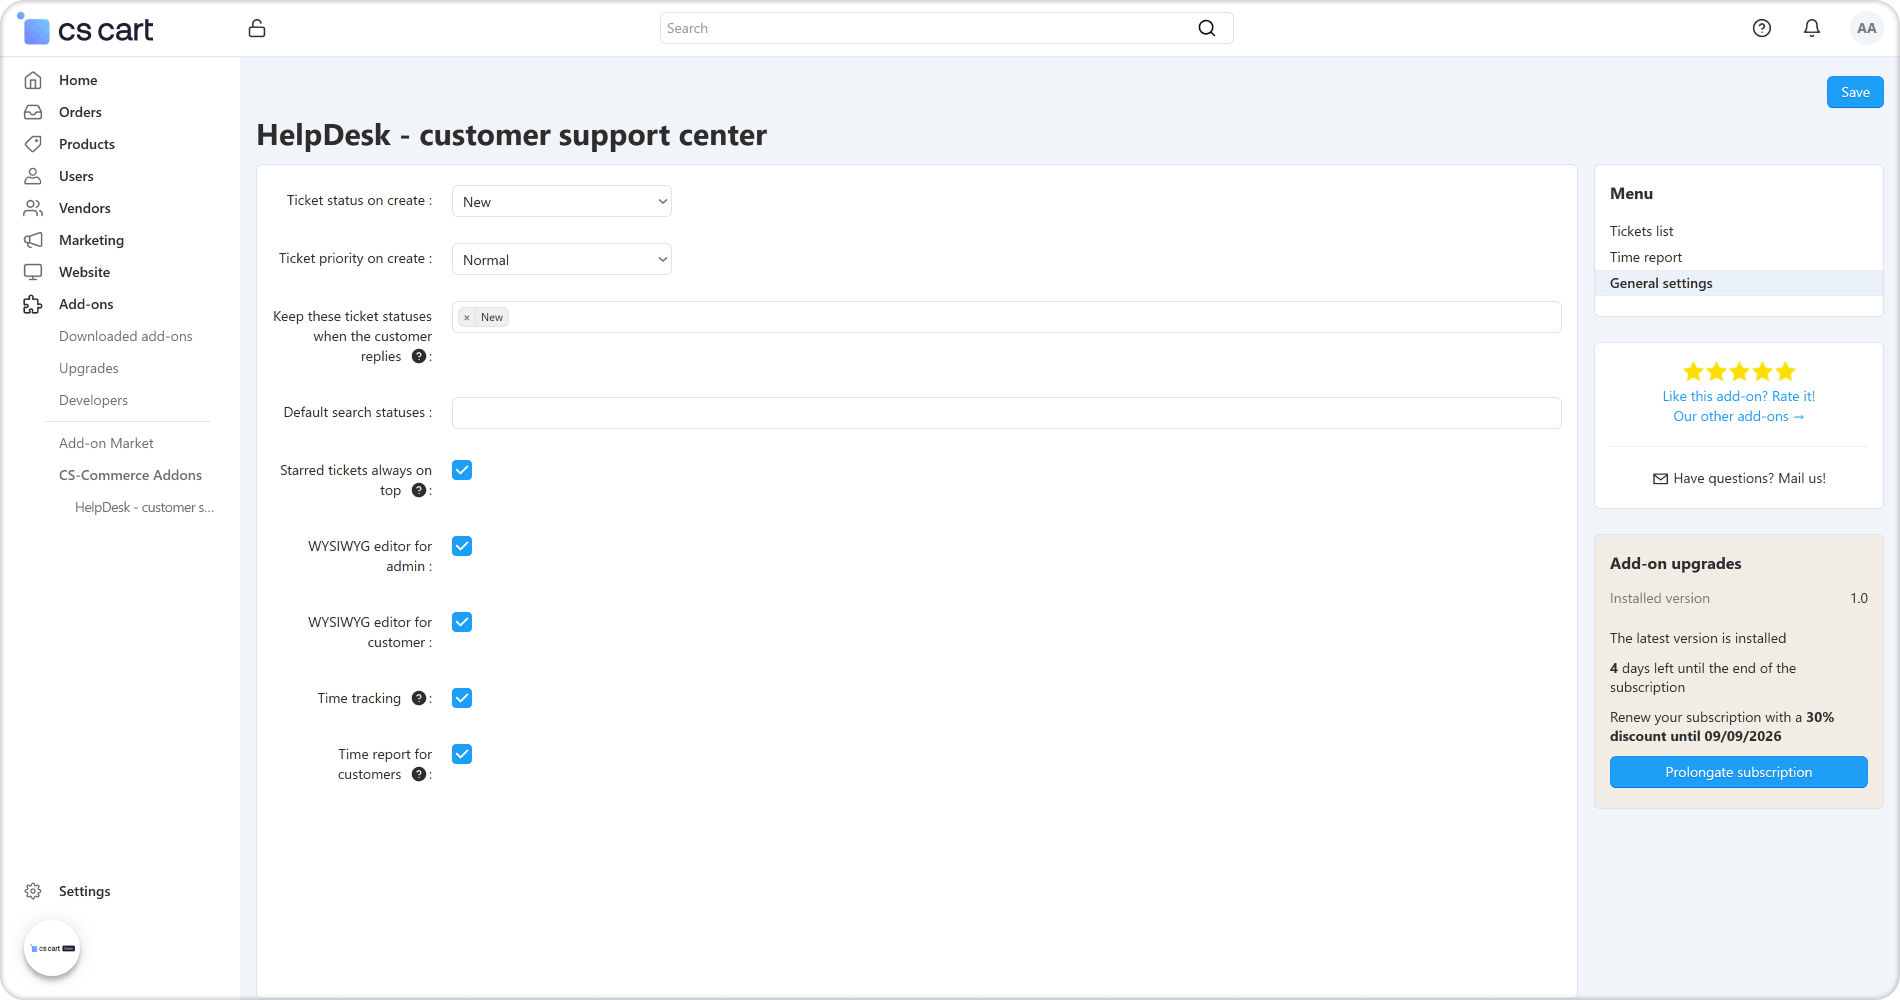Click the round cs cart widget button

[52, 948]
